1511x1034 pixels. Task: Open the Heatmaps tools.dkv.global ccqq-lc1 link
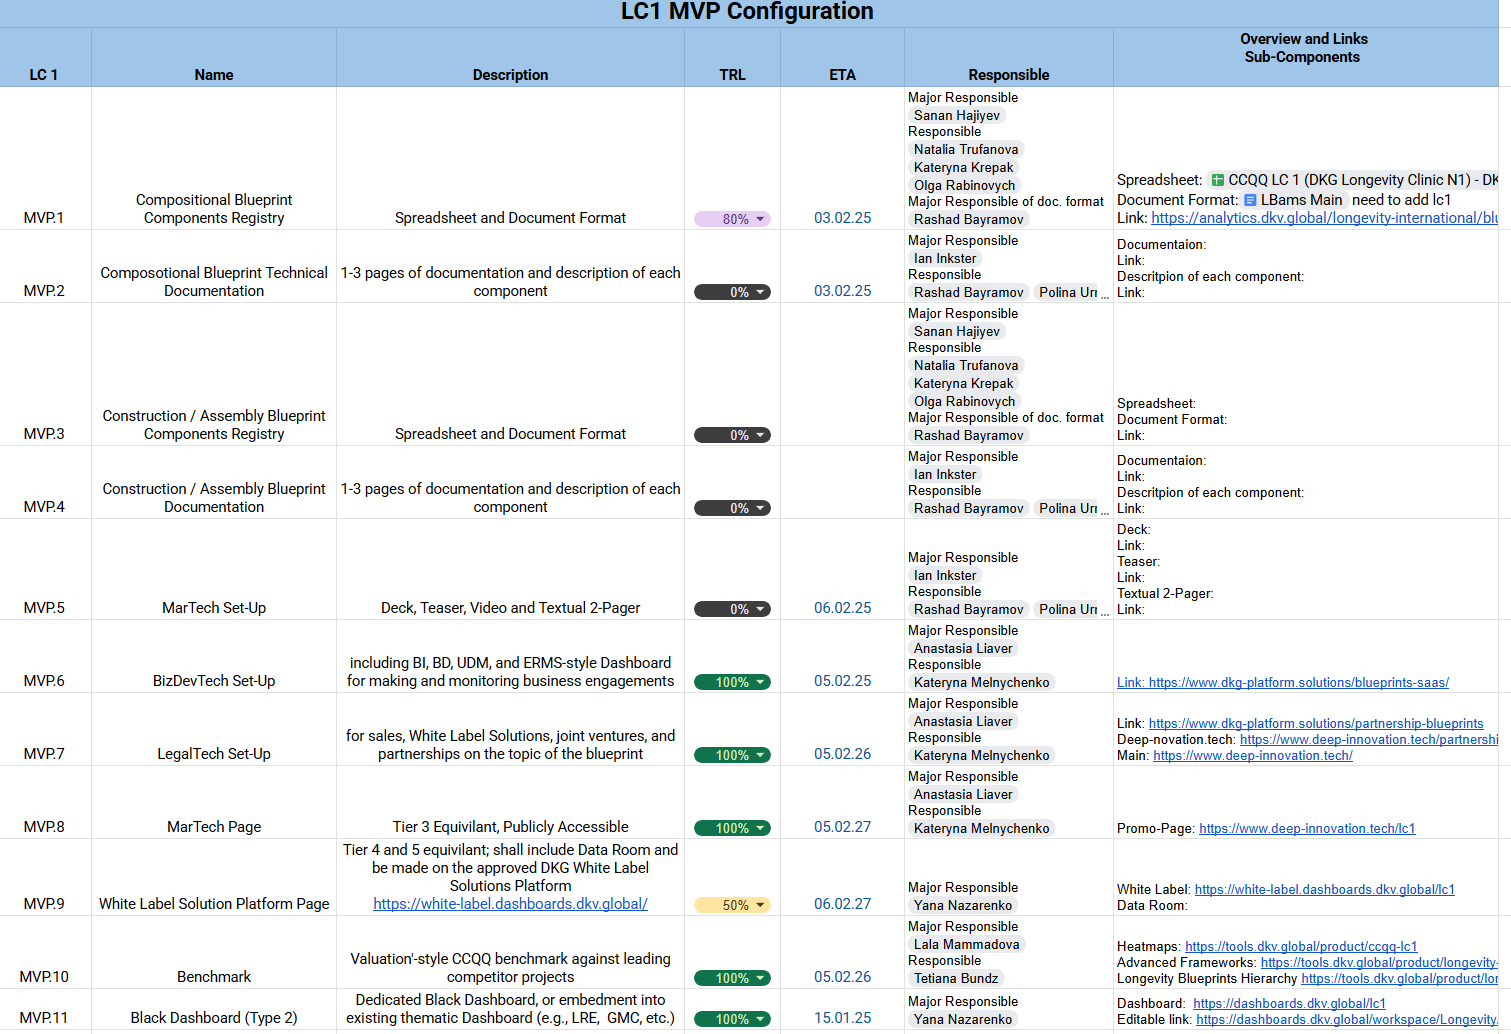coord(1300,946)
